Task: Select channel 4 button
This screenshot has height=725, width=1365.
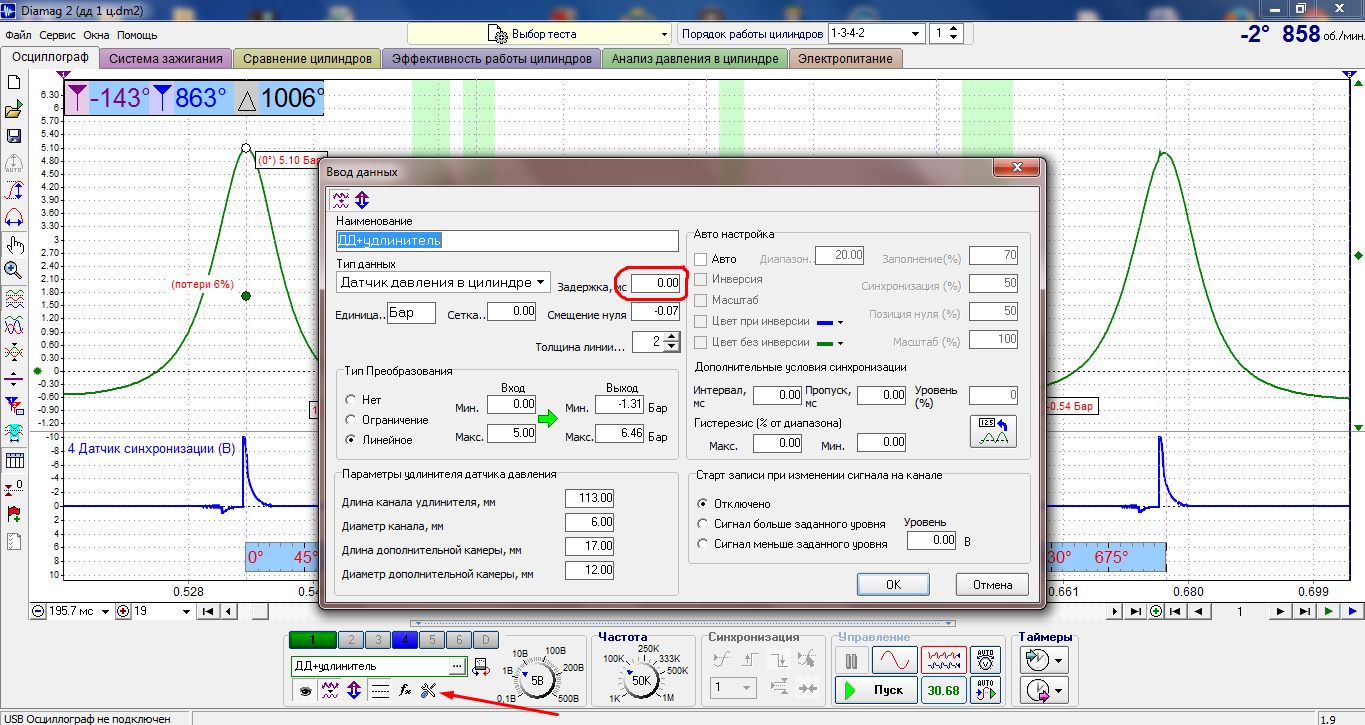Action: [405, 640]
